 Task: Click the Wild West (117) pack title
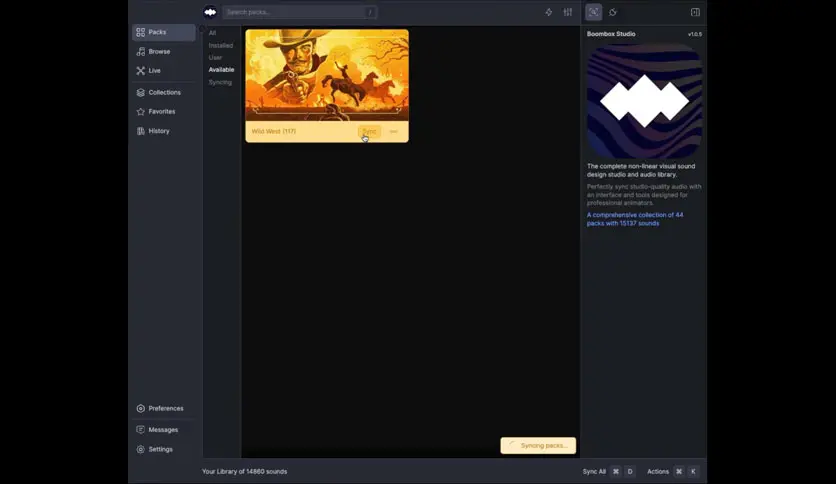pyautogui.click(x=274, y=131)
